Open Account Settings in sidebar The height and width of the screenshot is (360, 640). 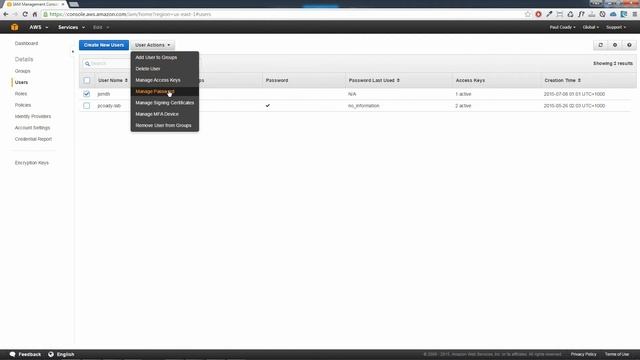(32, 128)
